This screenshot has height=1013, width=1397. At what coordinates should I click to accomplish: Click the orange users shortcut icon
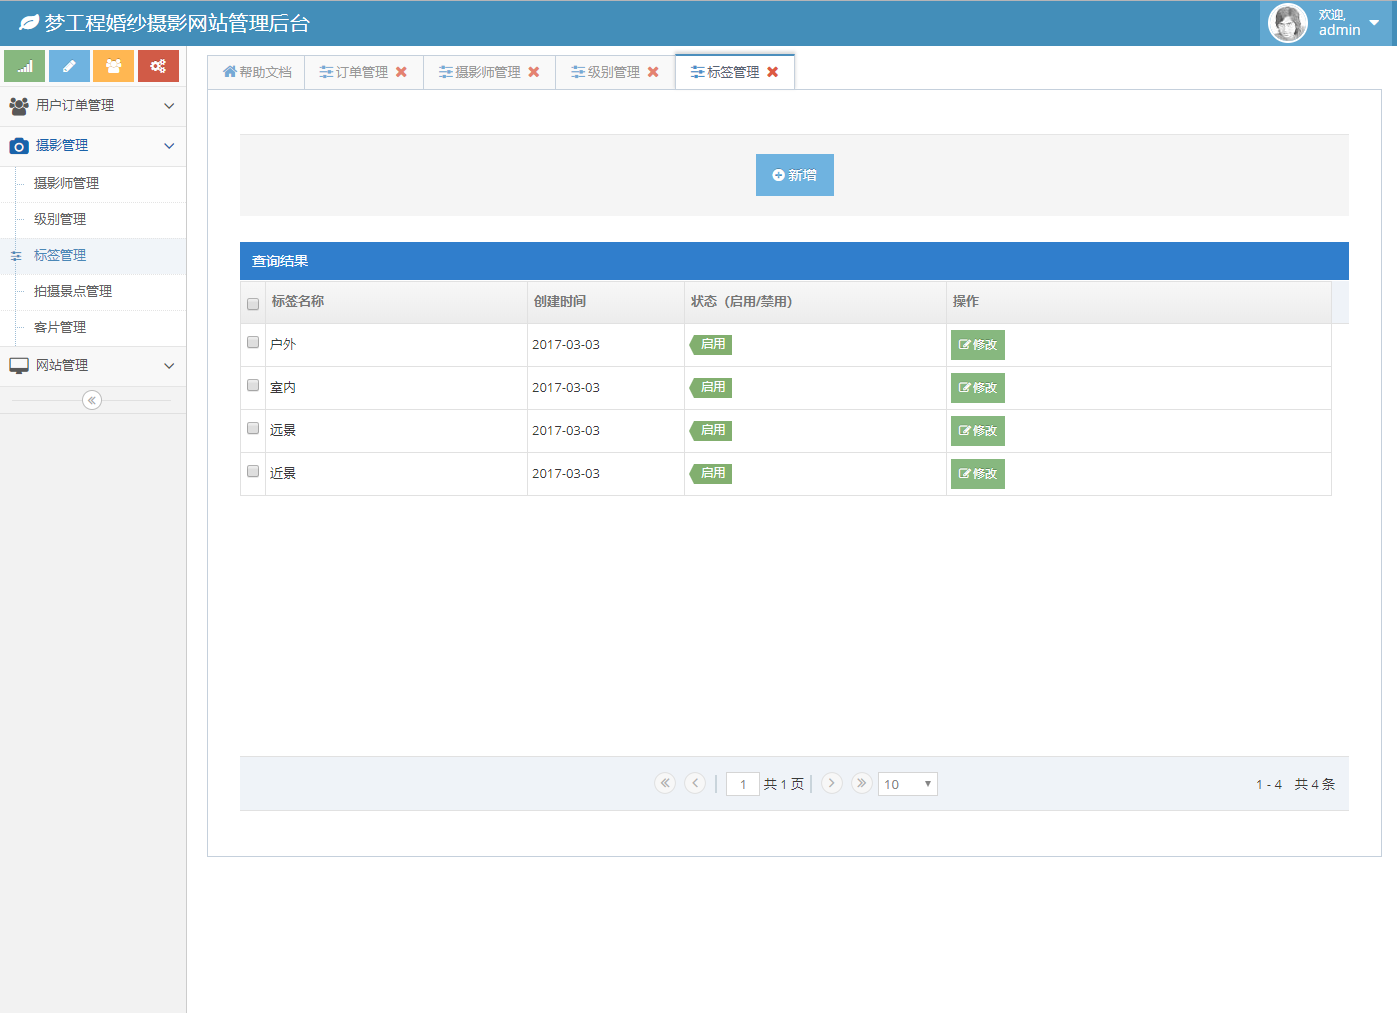[x=113, y=66]
